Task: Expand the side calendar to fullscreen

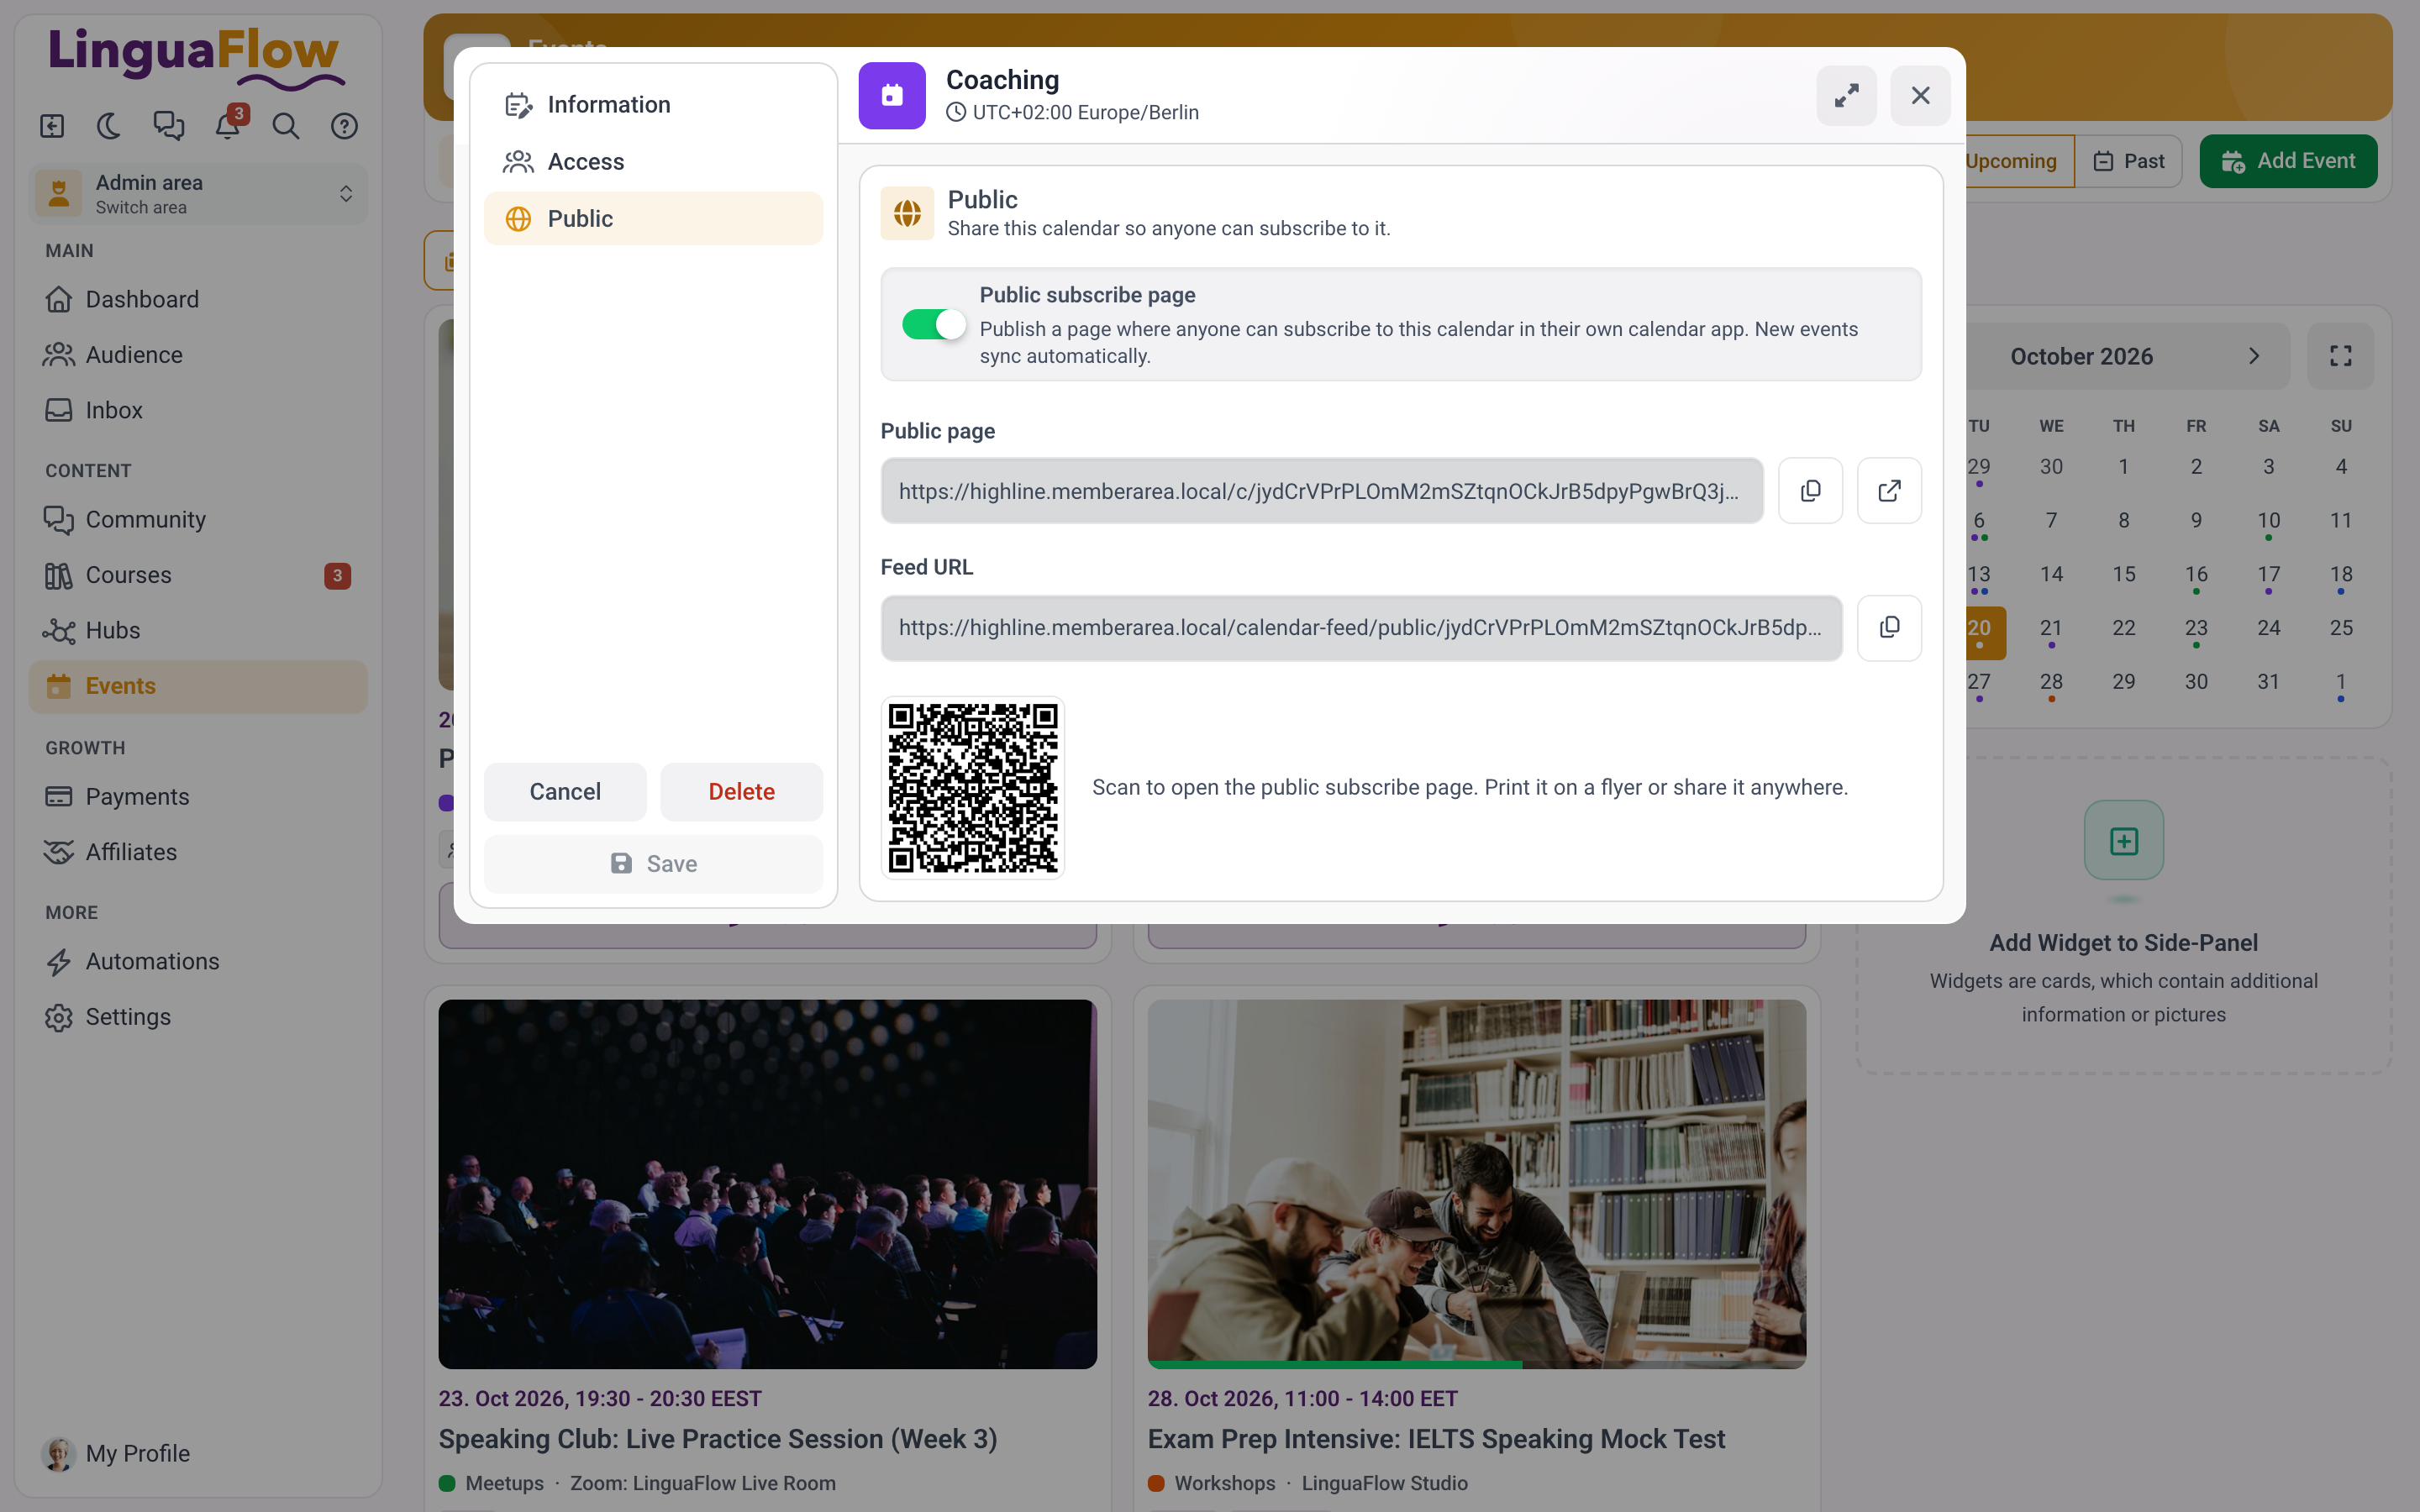Action: coord(2340,356)
